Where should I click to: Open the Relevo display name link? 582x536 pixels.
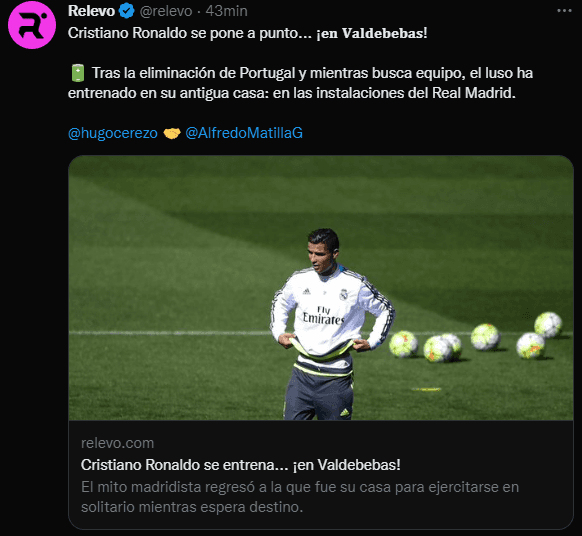coord(91,11)
